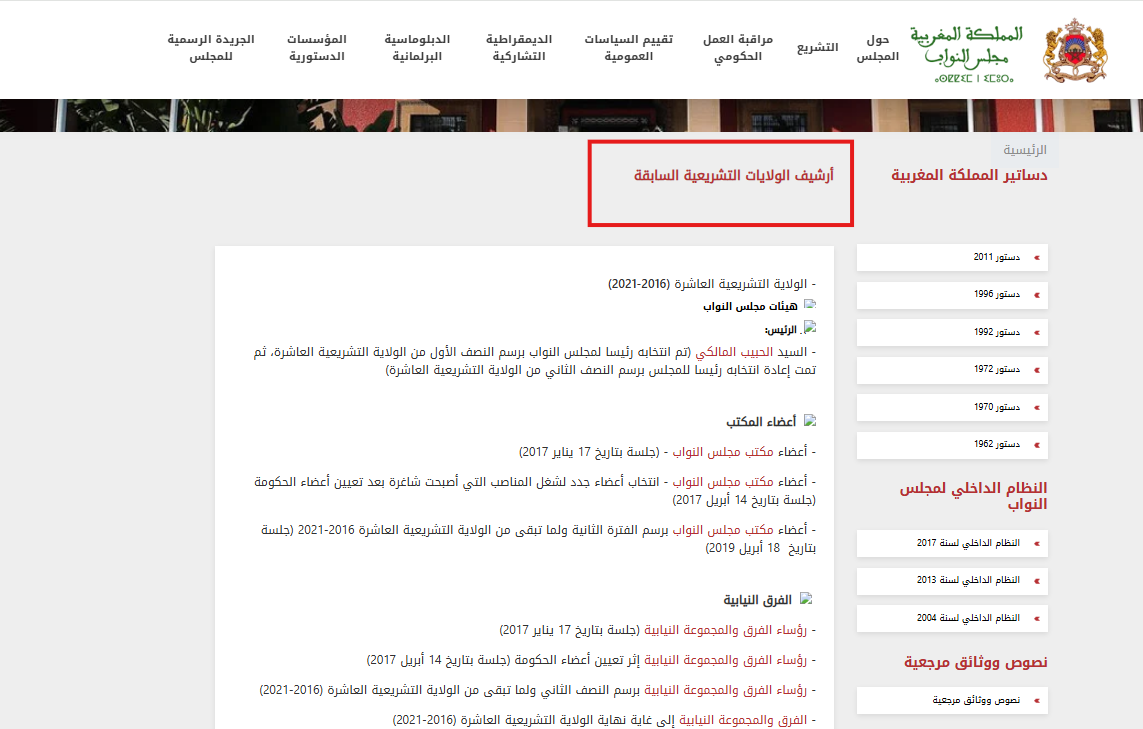Click the header banner photo strip
Viewport: 1143px width, 729px height.
pyautogui.click(x=572, y=115)
